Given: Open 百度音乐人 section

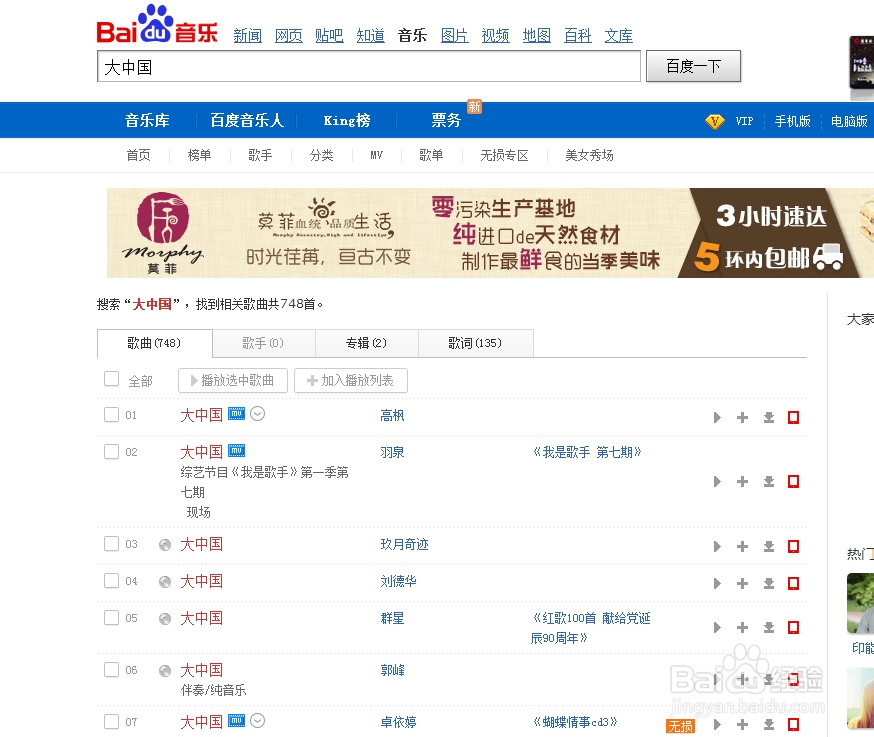Looking at the screenshot, I should pyautogui.click(x=247, y=120).
